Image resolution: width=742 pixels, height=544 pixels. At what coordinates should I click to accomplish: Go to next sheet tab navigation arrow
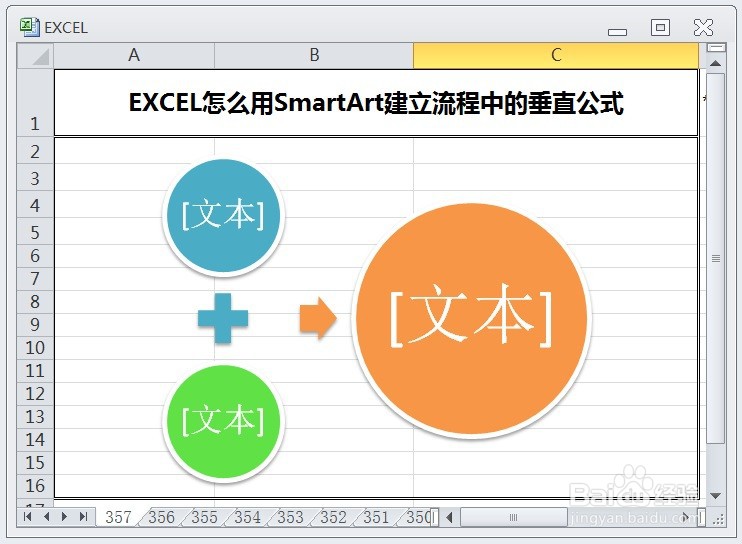pyautogui.click(x=65, y=517)
